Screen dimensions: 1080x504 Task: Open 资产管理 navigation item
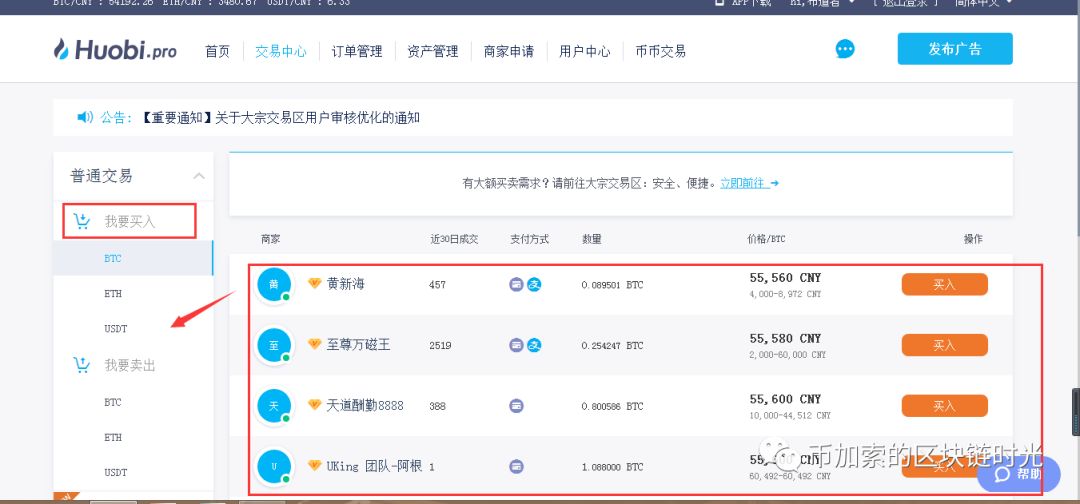click(x=433, y=51)
